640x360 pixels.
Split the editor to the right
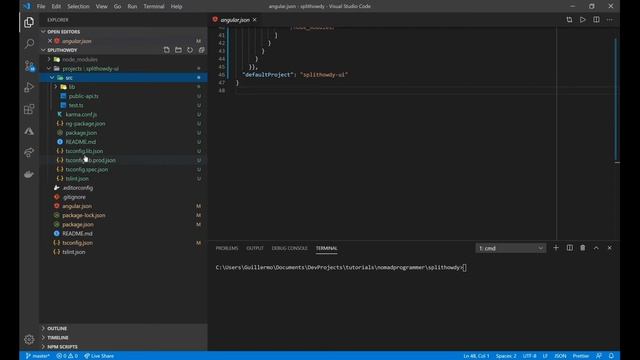tap(596, 20)
